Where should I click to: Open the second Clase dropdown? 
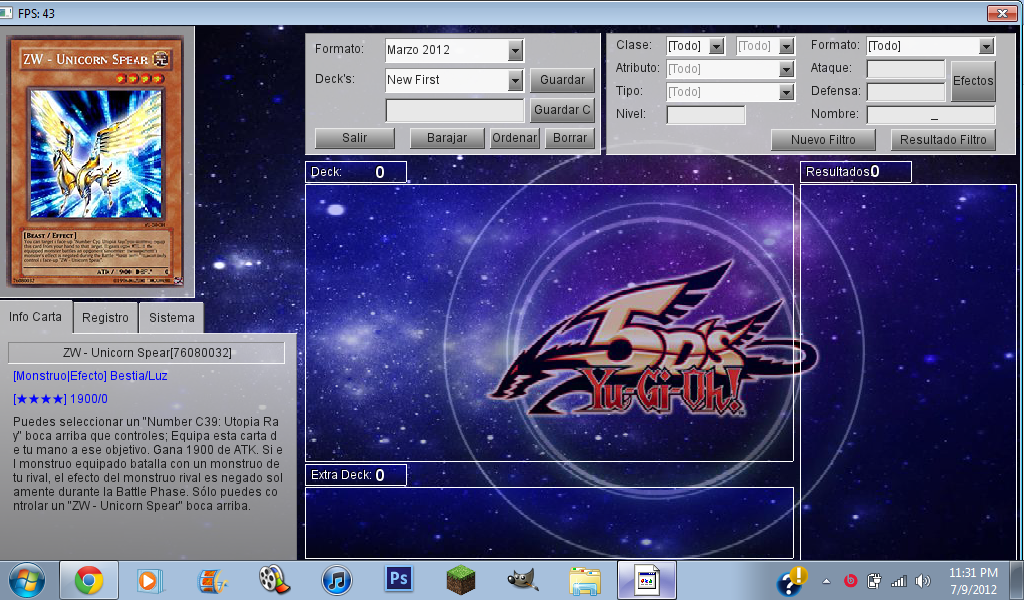tap(786, 46)
